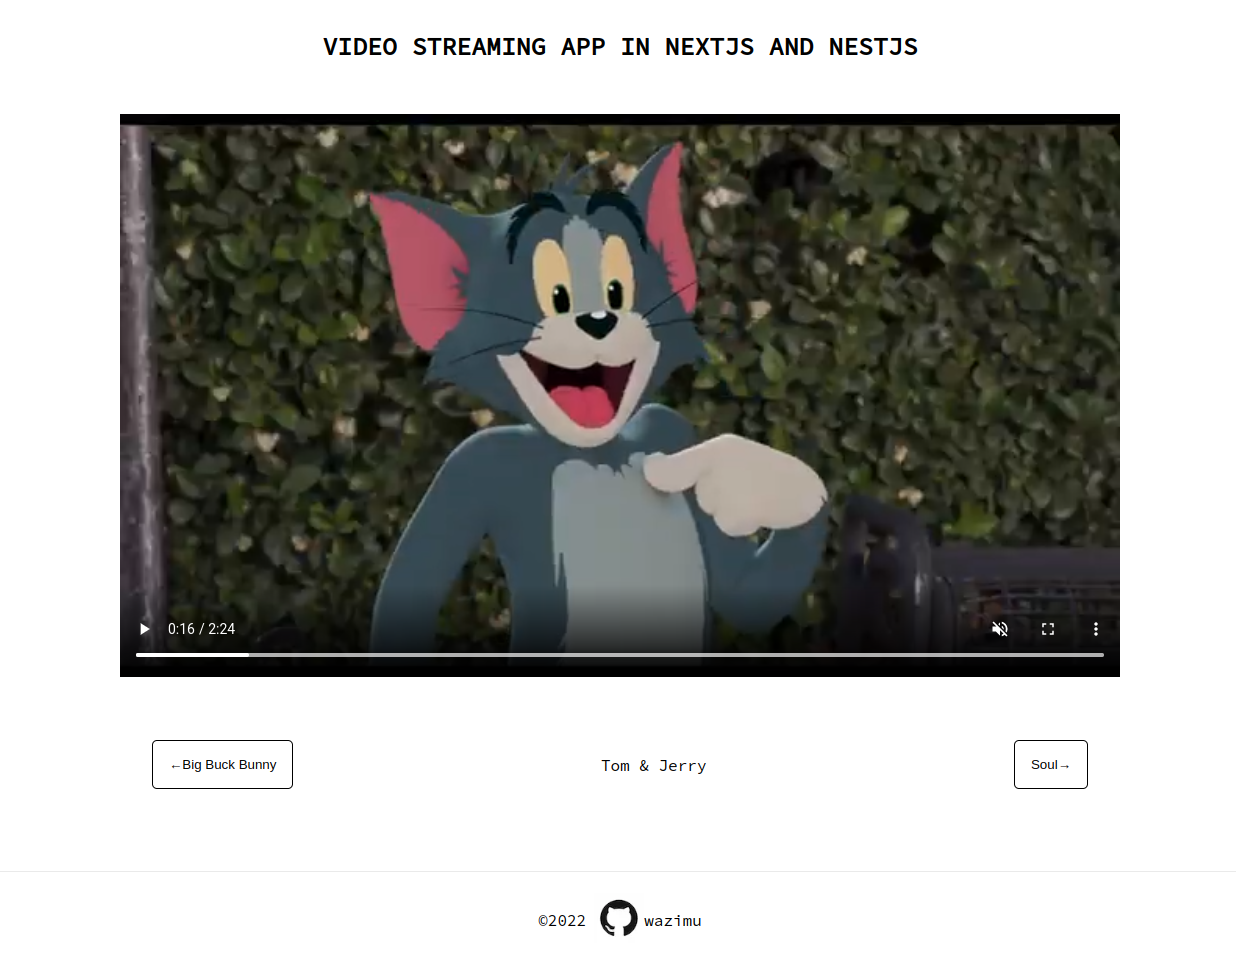Enter fullscreen mode on the player

point(1048,629)
